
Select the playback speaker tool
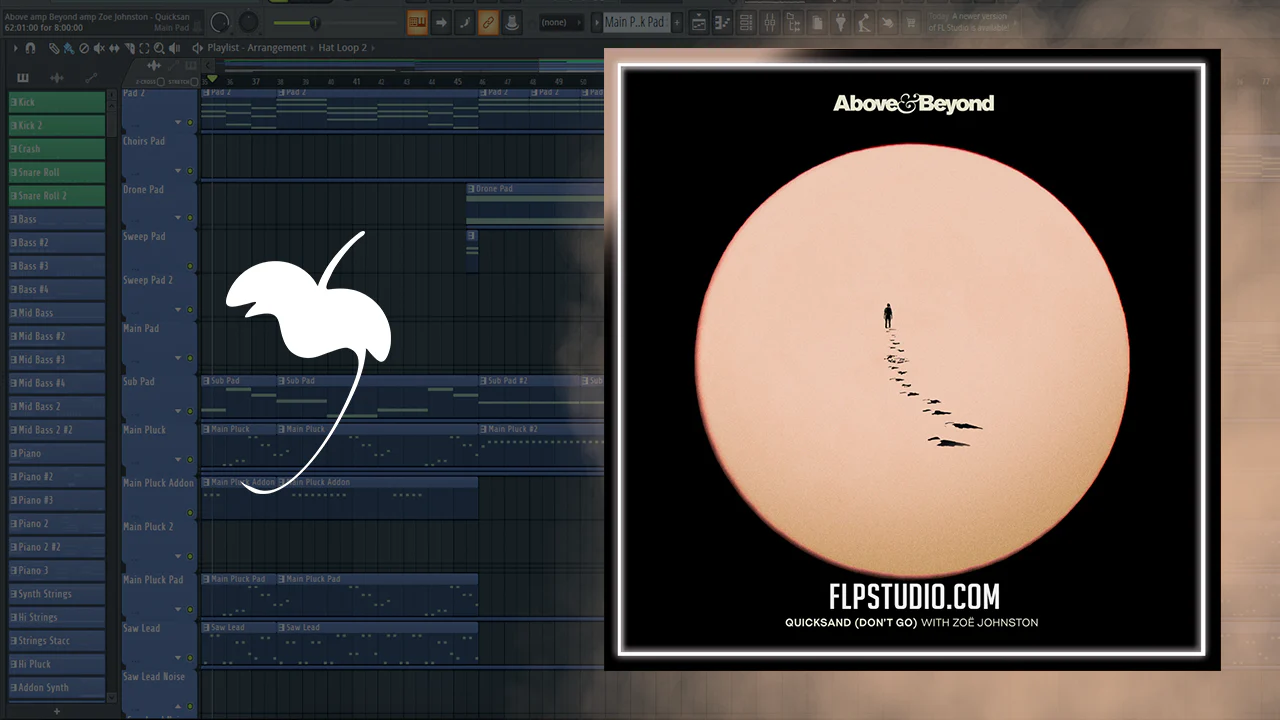click(174, 48)
